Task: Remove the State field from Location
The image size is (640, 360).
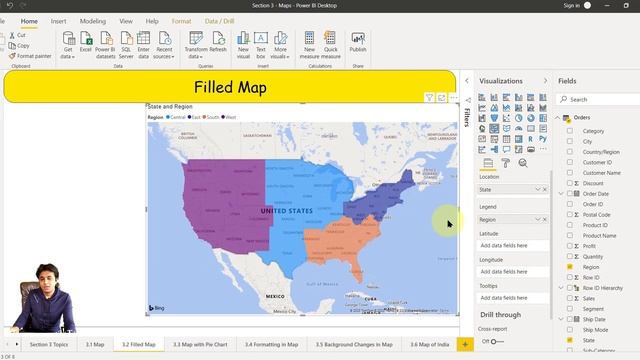Action: coord(545,189)
